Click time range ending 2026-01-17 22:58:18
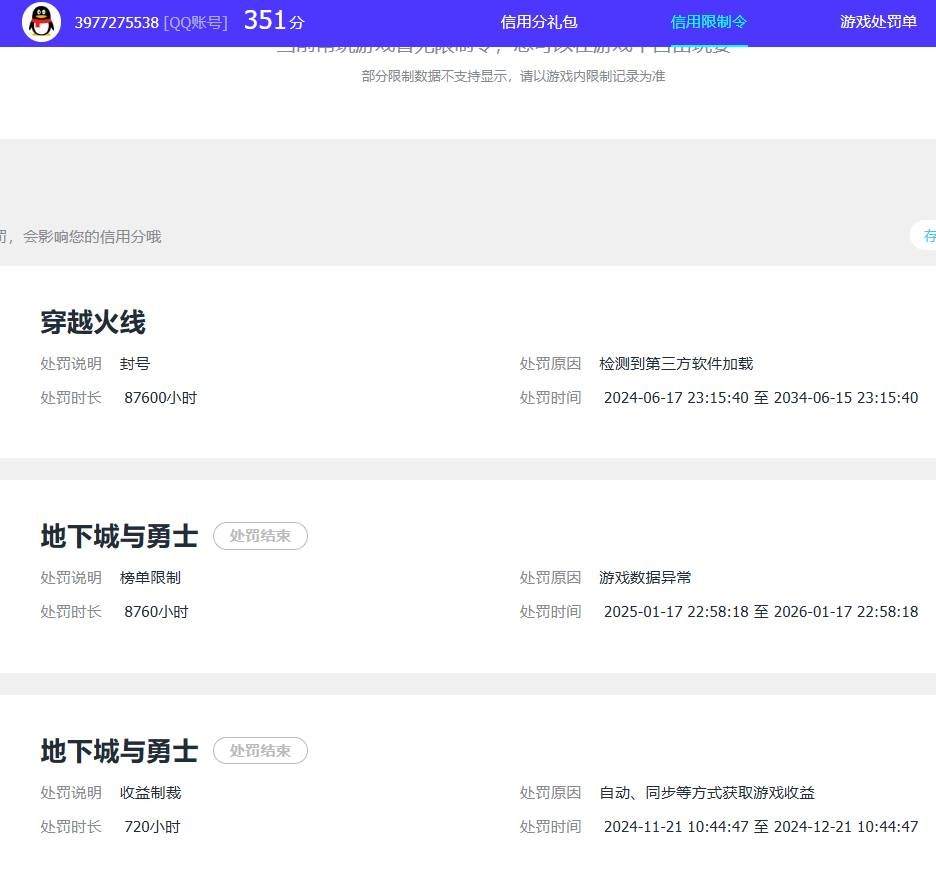Image resolution: width=936 pixels, height=884 pixels. tap(761, 612)
